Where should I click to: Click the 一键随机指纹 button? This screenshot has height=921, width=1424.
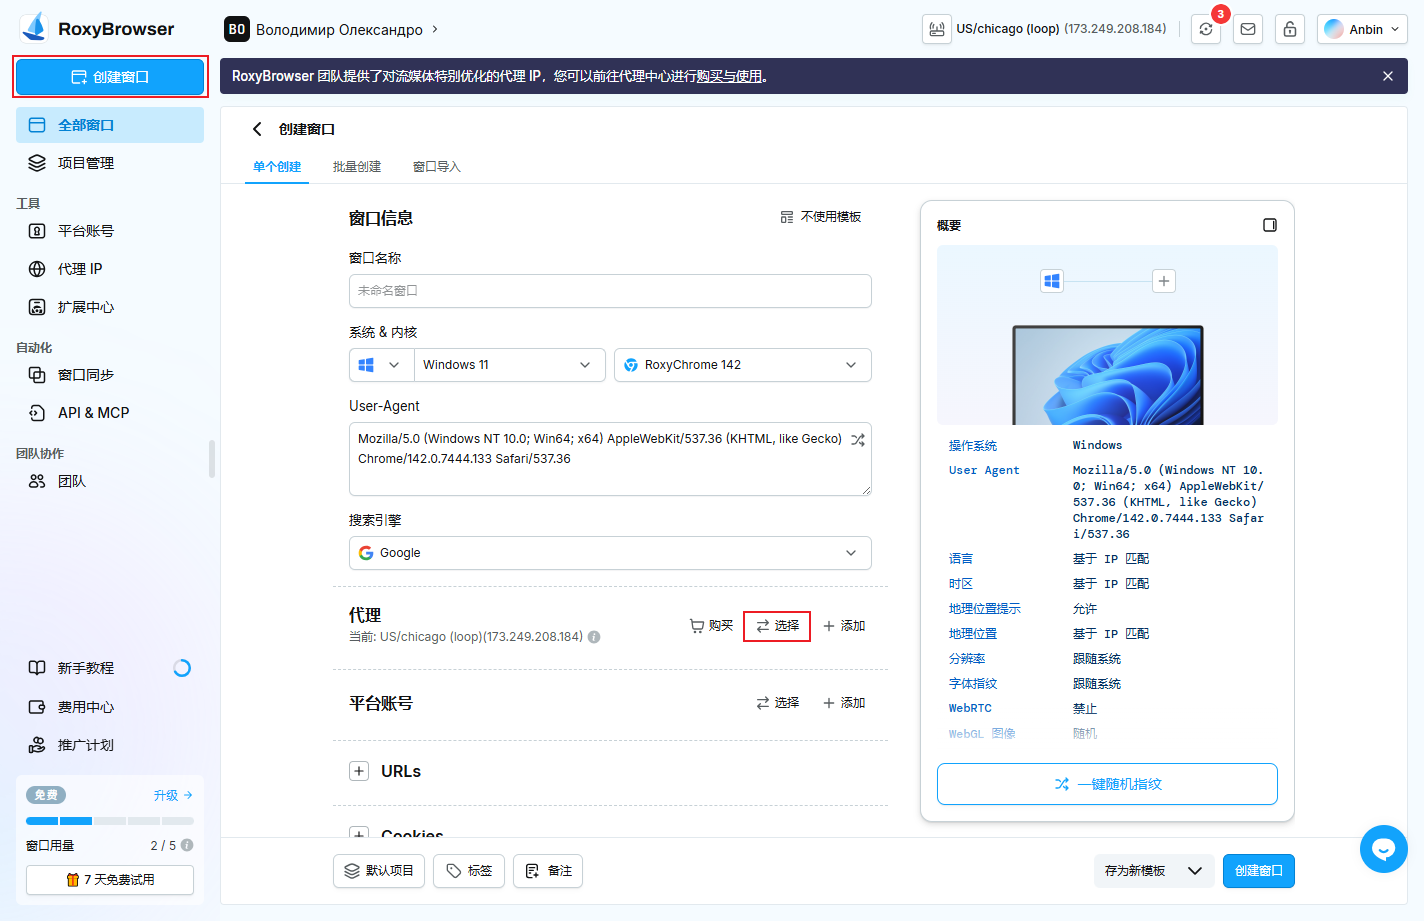coord(1107,784)
